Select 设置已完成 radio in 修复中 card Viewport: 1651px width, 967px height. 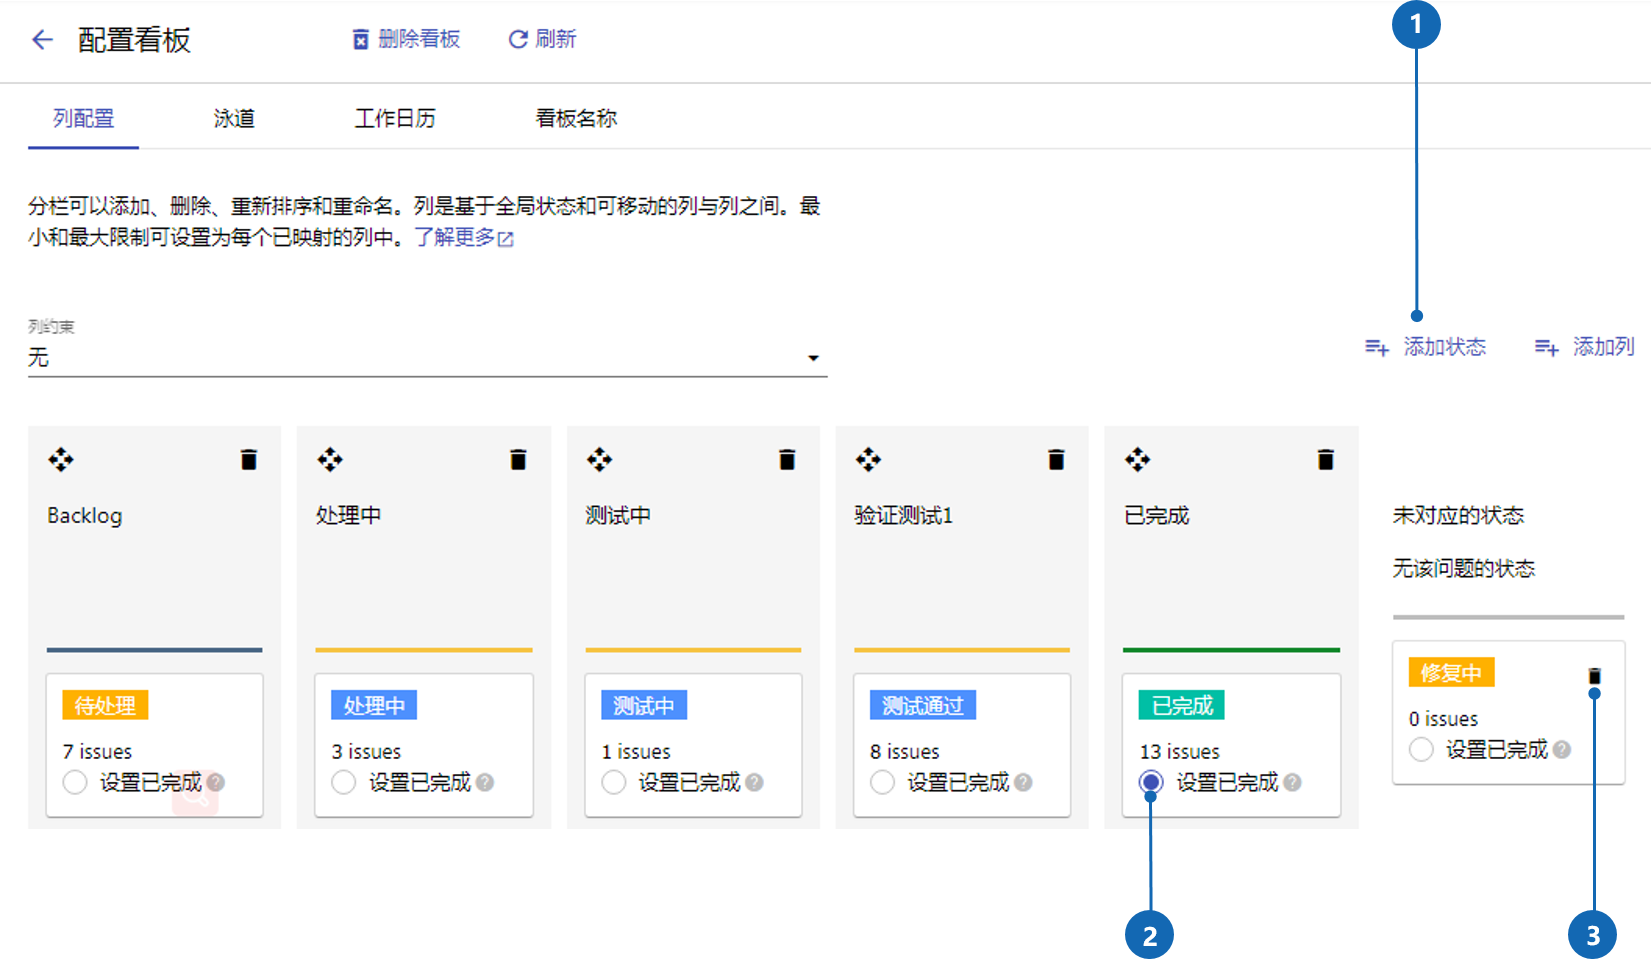point(1421,749)
